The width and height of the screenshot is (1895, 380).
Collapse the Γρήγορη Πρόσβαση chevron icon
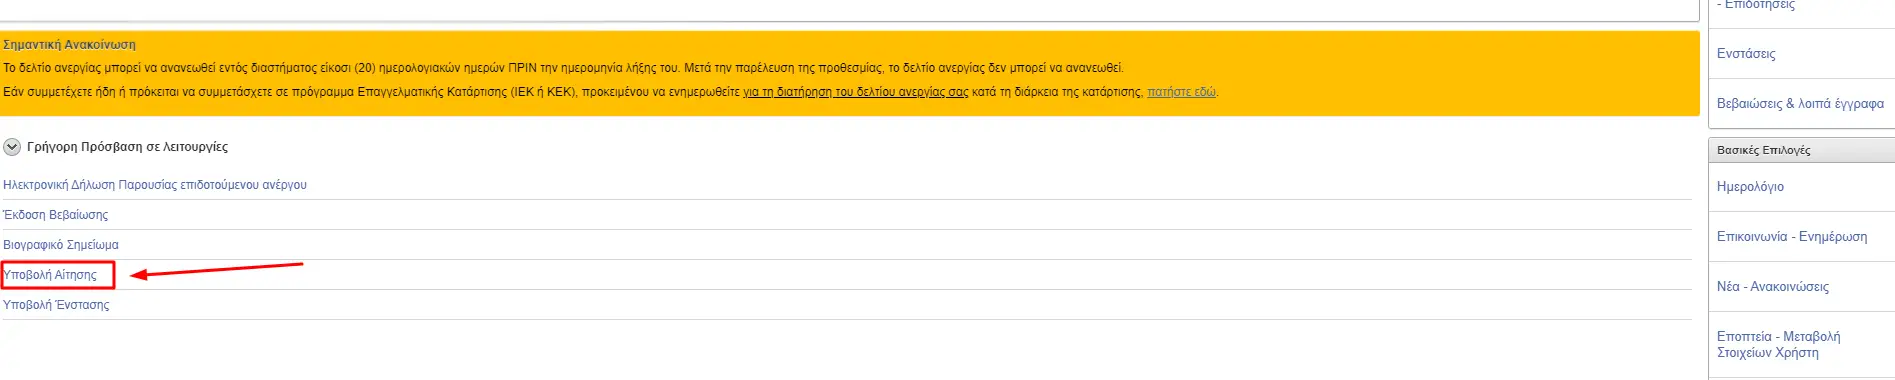(12, 147)
